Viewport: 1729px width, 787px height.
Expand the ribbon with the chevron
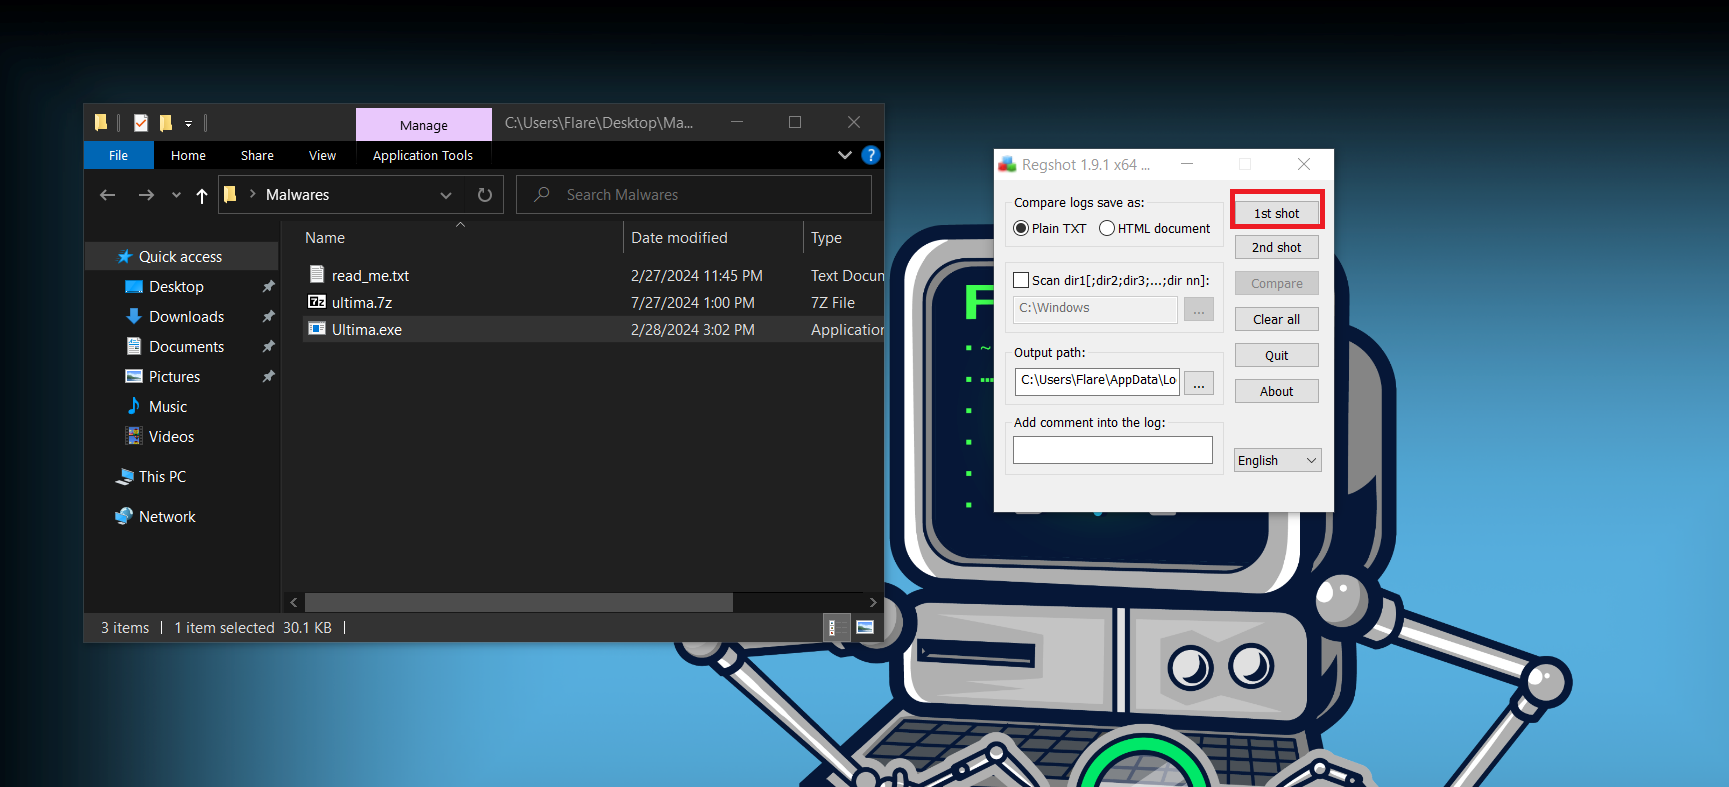(845, 155)
